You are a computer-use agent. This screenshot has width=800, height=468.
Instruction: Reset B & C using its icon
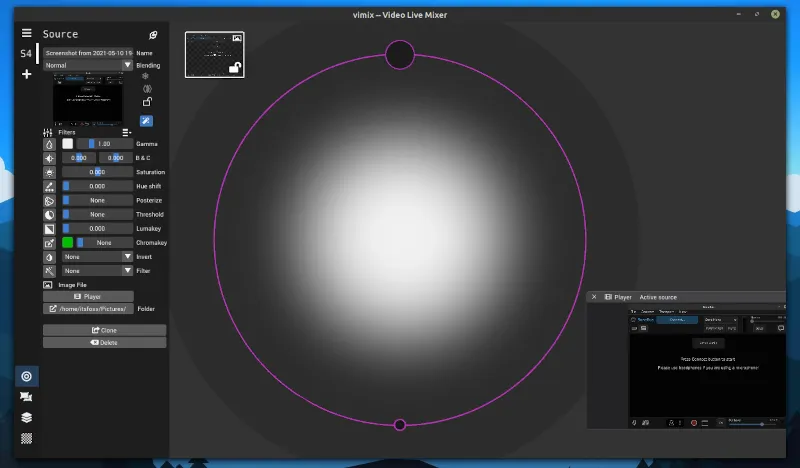(49, 158)
